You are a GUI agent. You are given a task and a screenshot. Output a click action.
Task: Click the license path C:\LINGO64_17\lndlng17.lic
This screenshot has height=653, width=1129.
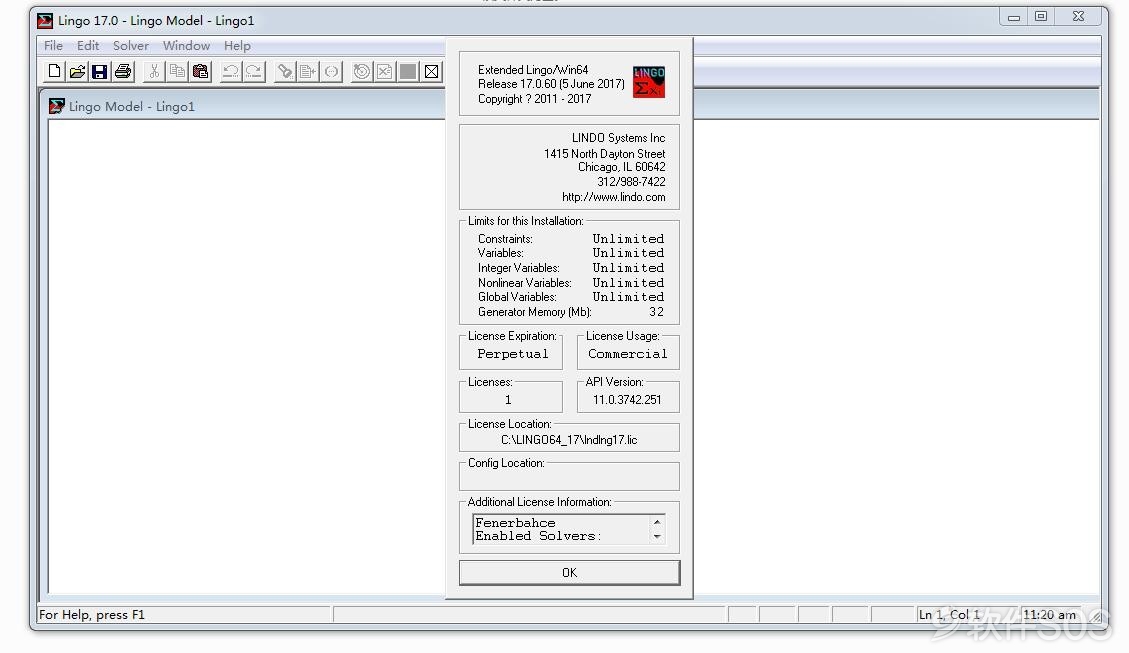(x=569, y=440)
